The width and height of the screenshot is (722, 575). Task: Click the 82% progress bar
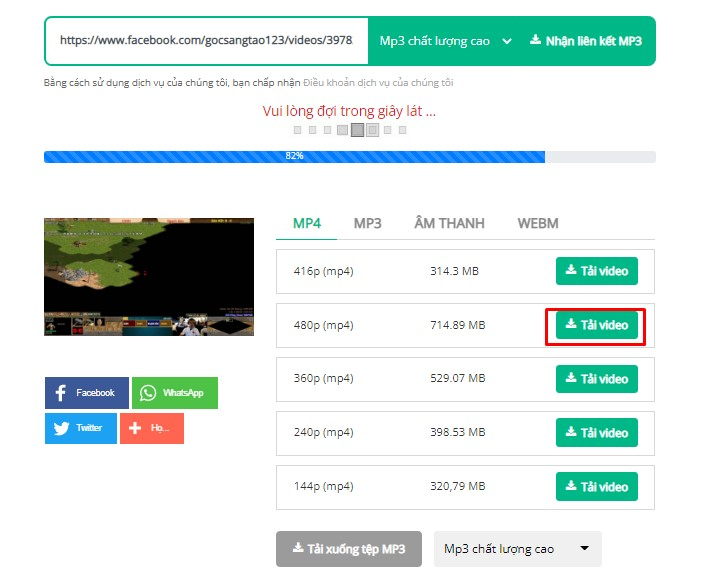tap(349, 157)
